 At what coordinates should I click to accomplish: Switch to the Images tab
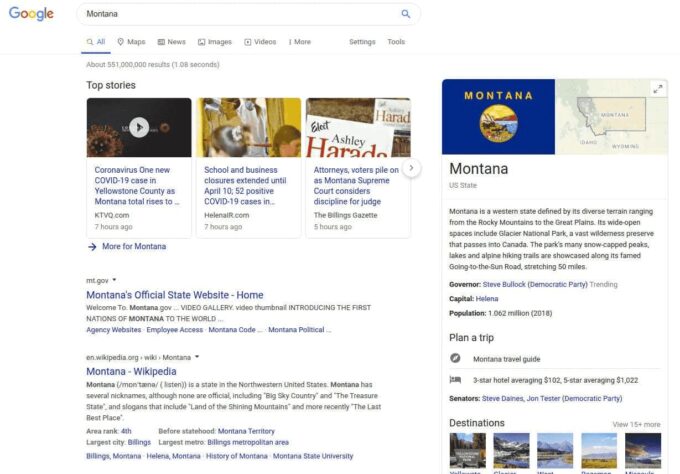tap(214, 42)
